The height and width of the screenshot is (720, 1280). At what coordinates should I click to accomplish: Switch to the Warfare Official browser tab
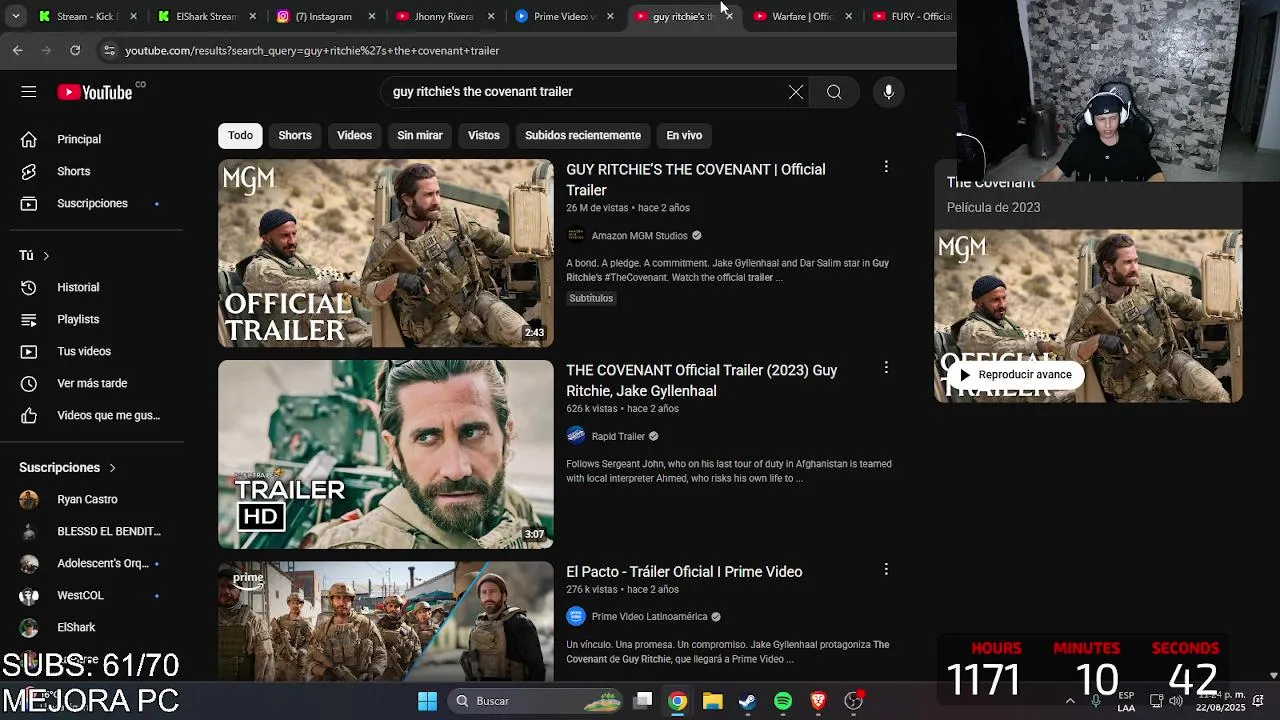(802, 16)
